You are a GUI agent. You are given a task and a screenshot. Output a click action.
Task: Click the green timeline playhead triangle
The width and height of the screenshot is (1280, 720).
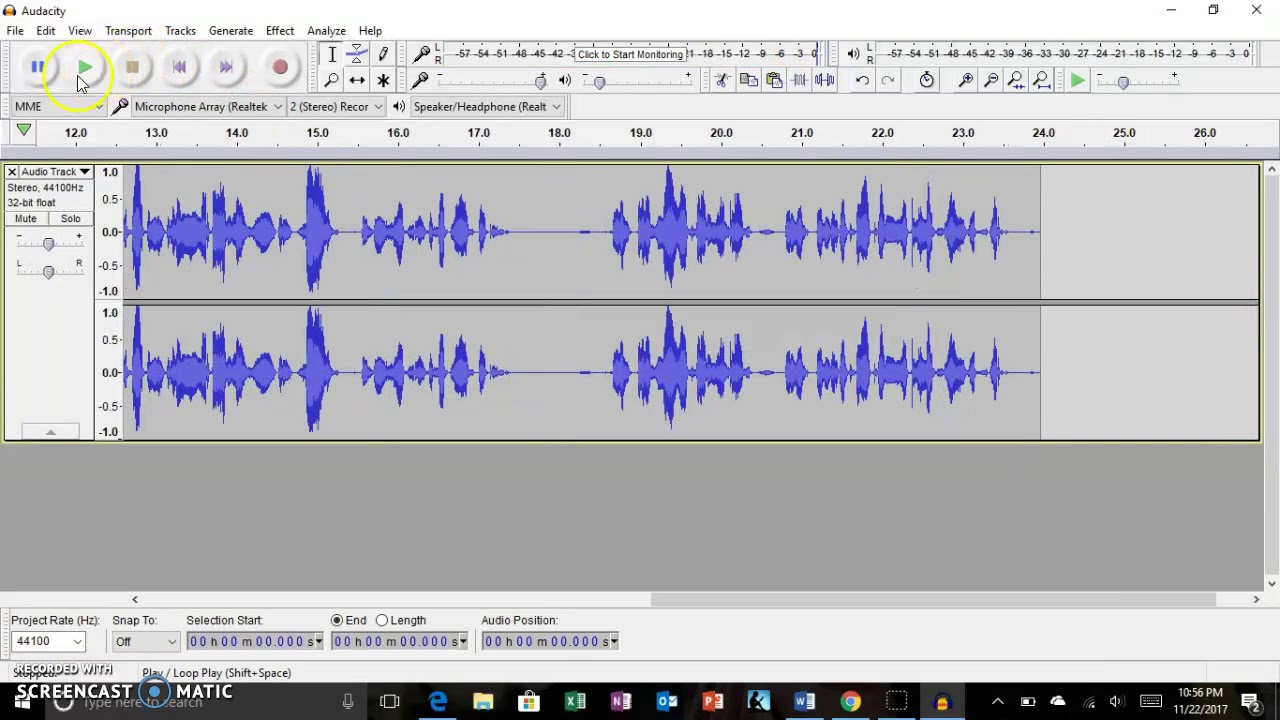[23, 131]
